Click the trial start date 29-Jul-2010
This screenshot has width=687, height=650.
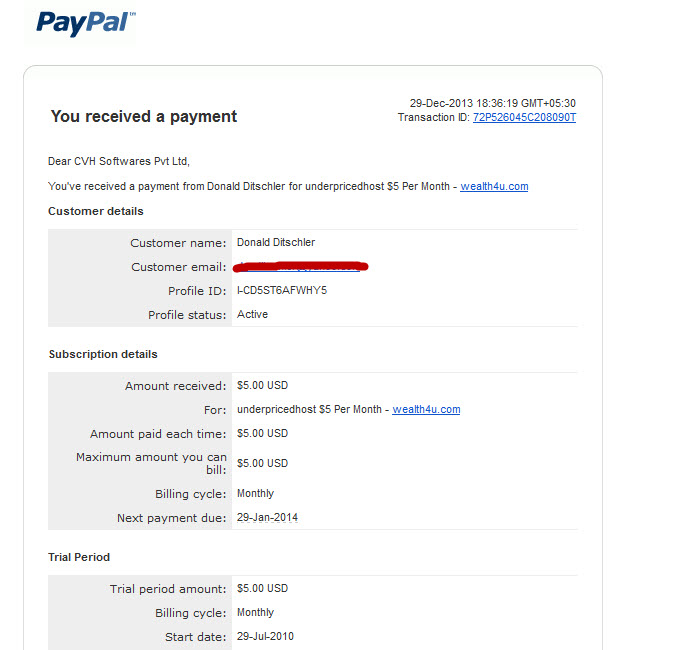[265, 636]
